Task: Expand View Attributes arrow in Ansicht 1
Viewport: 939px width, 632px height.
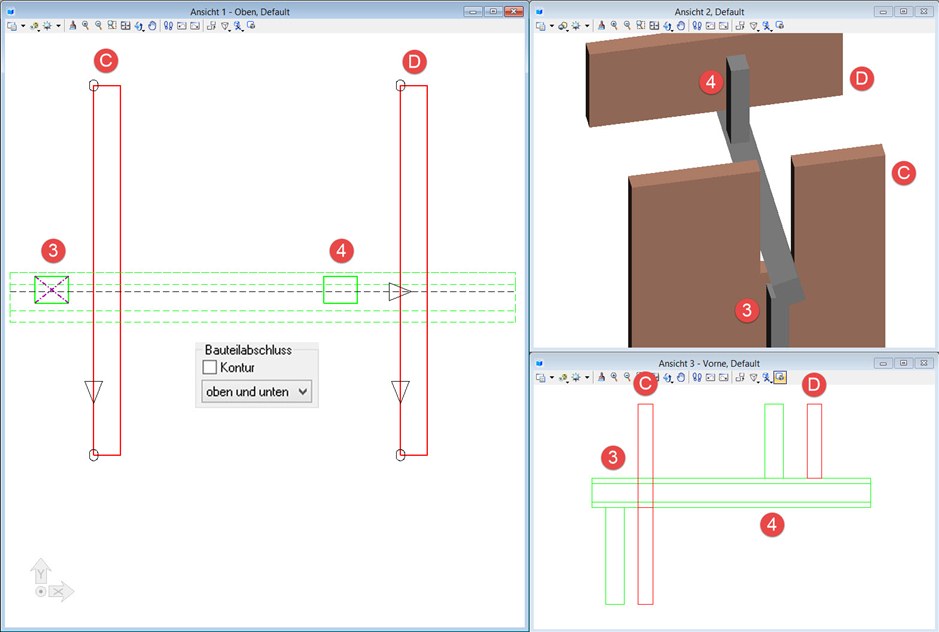Action: click(23, 26)
